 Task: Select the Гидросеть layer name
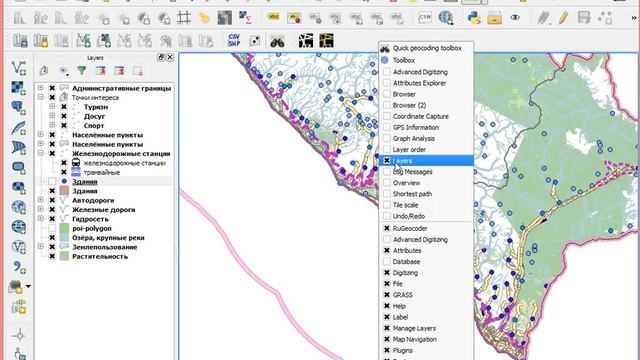coord(90,219)
